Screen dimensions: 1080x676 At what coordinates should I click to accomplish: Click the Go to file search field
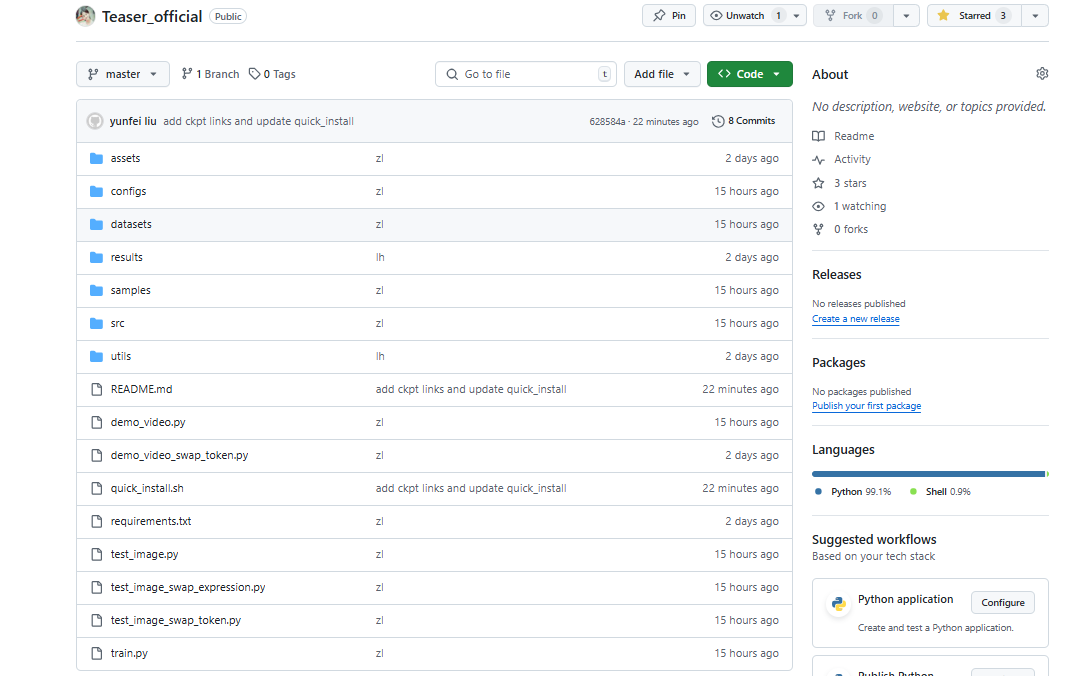click(x=526, y=74)
